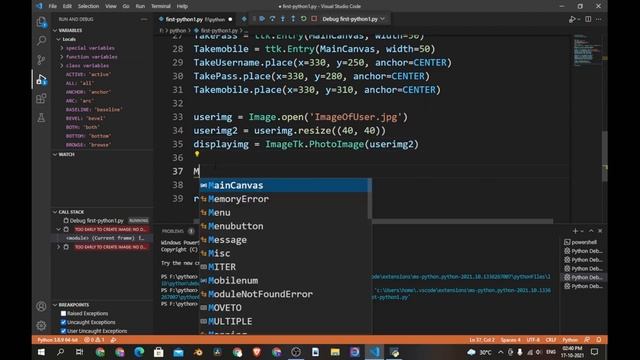Click the suggestion list scrollbar

(x=370, y=199)
